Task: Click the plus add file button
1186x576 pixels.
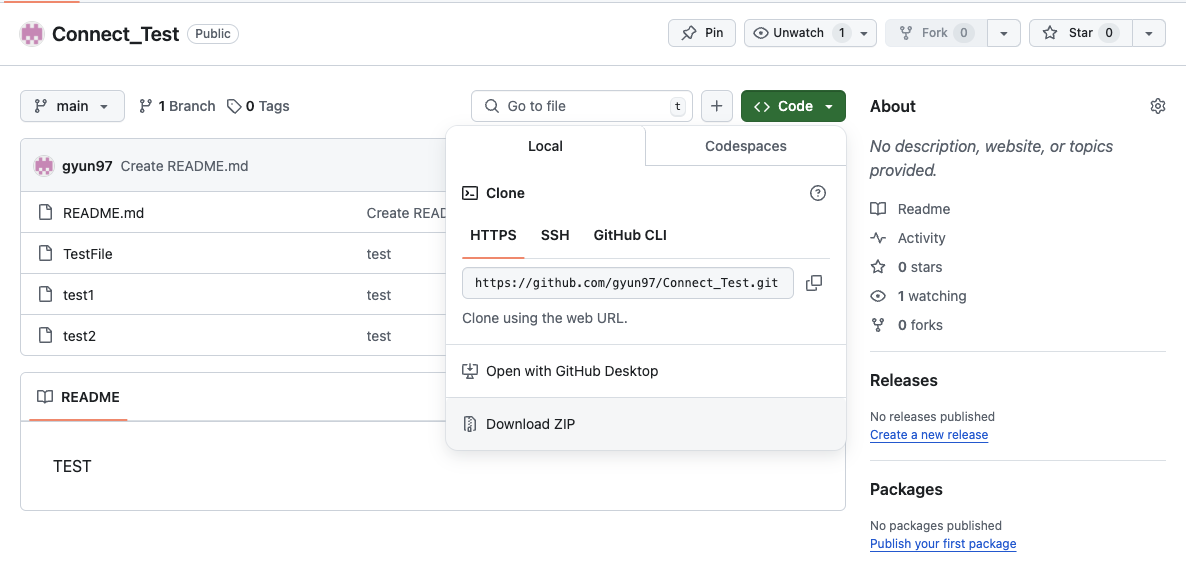Action: pyautogui.click(x=717, y=106)
